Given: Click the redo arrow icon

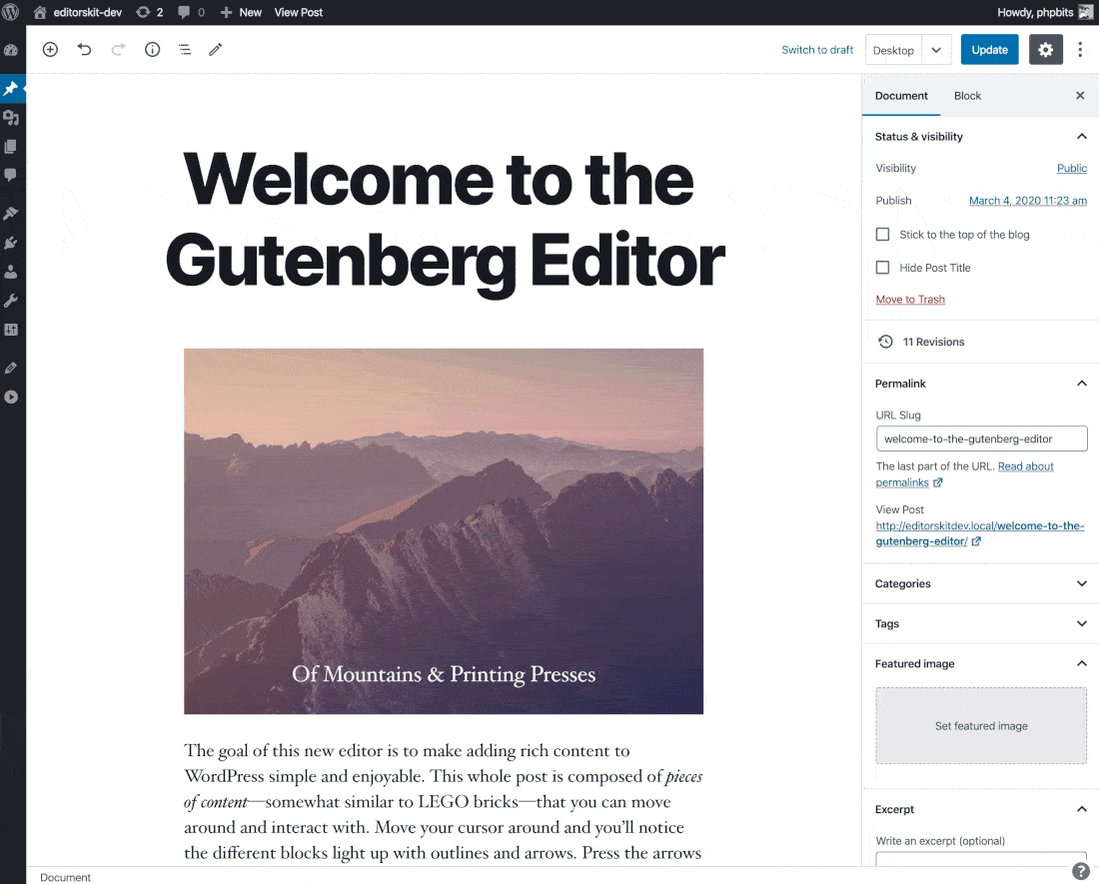Looking at the screenshot, I should (118, 49).
